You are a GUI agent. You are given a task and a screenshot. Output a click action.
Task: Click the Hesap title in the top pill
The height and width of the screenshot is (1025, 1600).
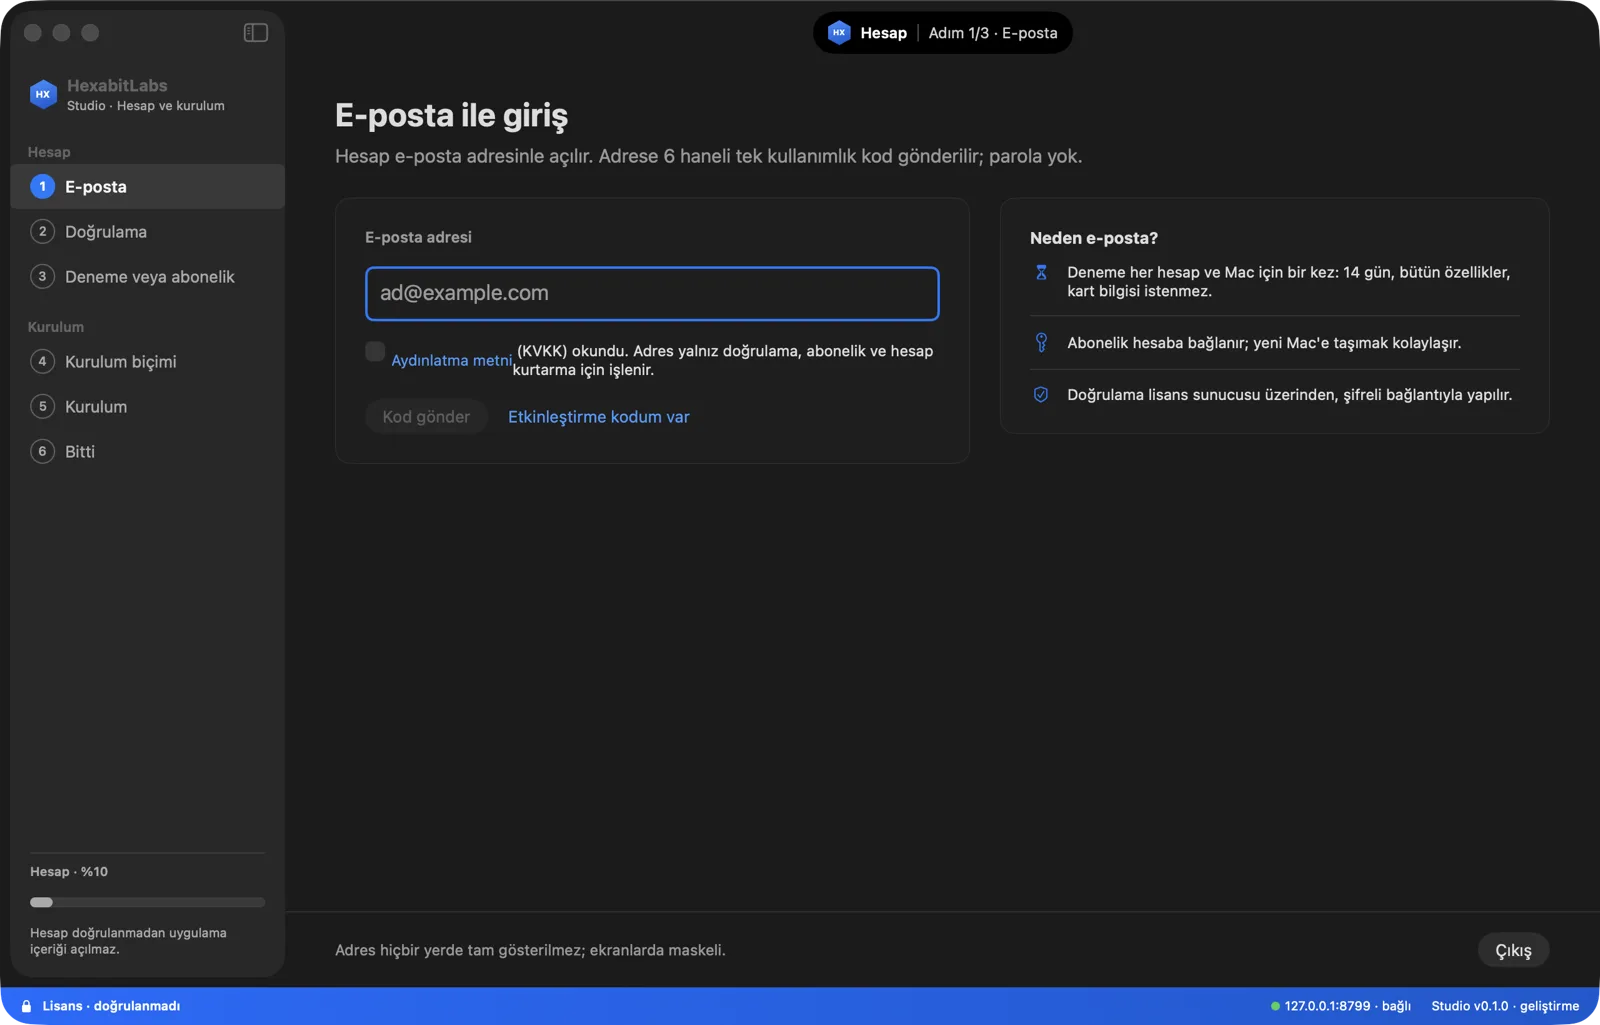click(x=884, y=33)
